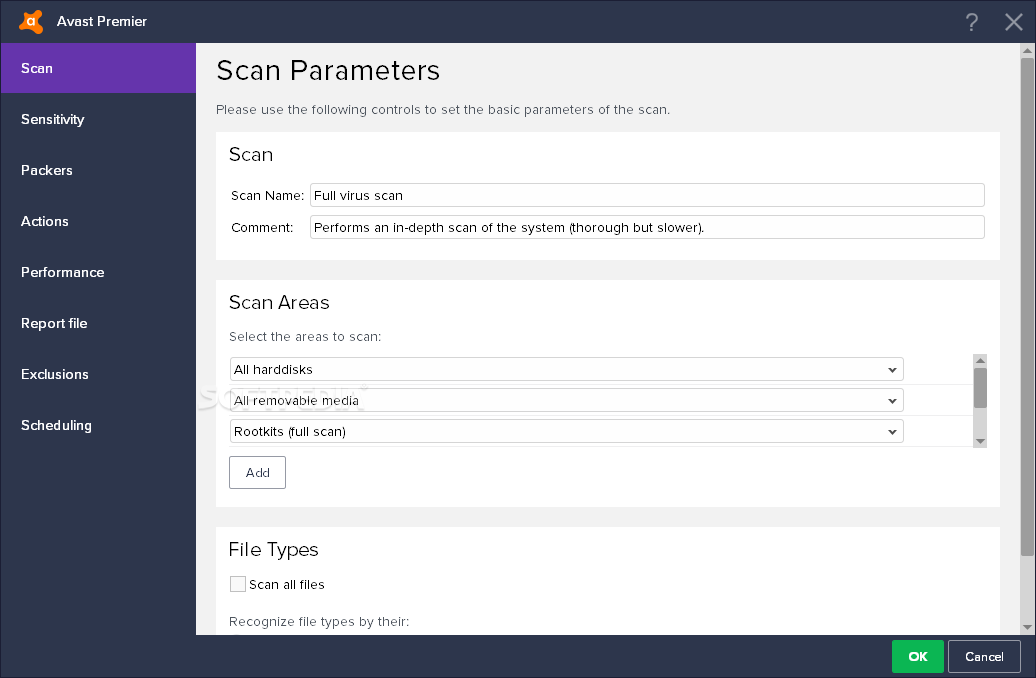This screenshot has width=1036, height=678.
Task: Click main panel scroll-down arrow
Action: click(x=1027, y=627)
